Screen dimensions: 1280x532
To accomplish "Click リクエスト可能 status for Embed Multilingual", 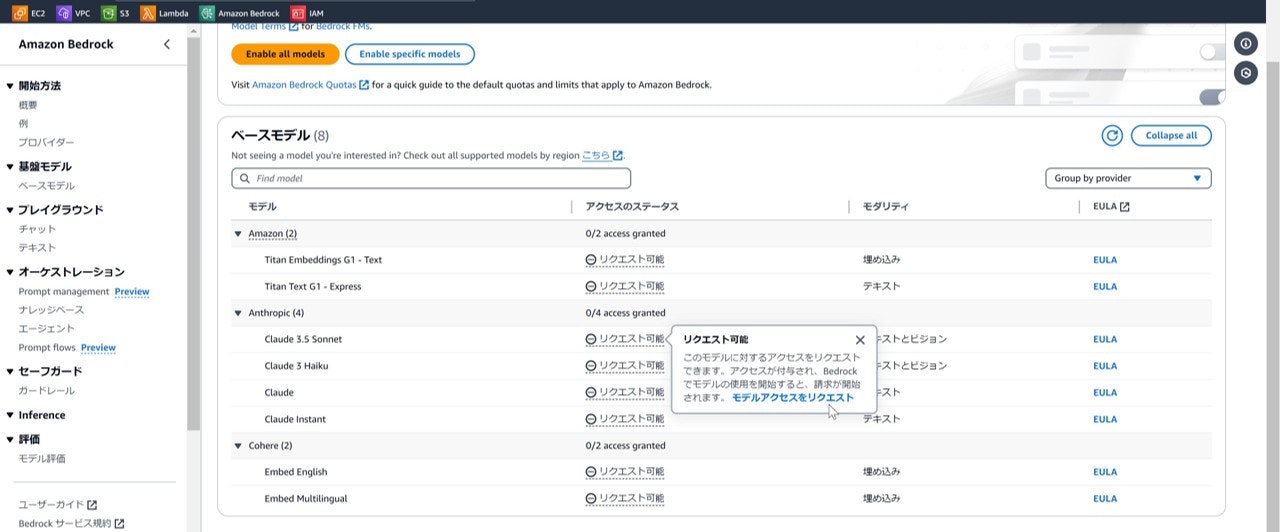I will (x=625, y=499).
